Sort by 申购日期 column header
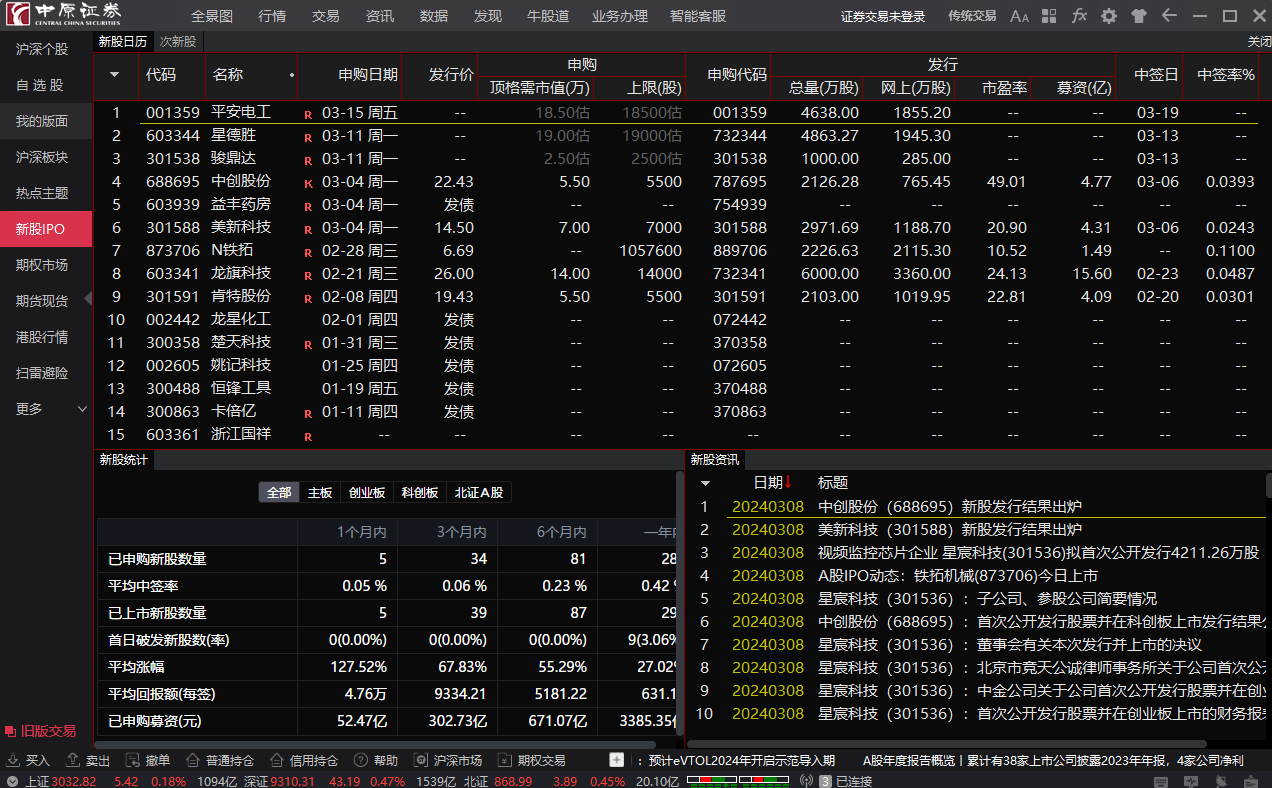Image resolution: width=1272 pixels, height=788 pixels. pos(367,75)
